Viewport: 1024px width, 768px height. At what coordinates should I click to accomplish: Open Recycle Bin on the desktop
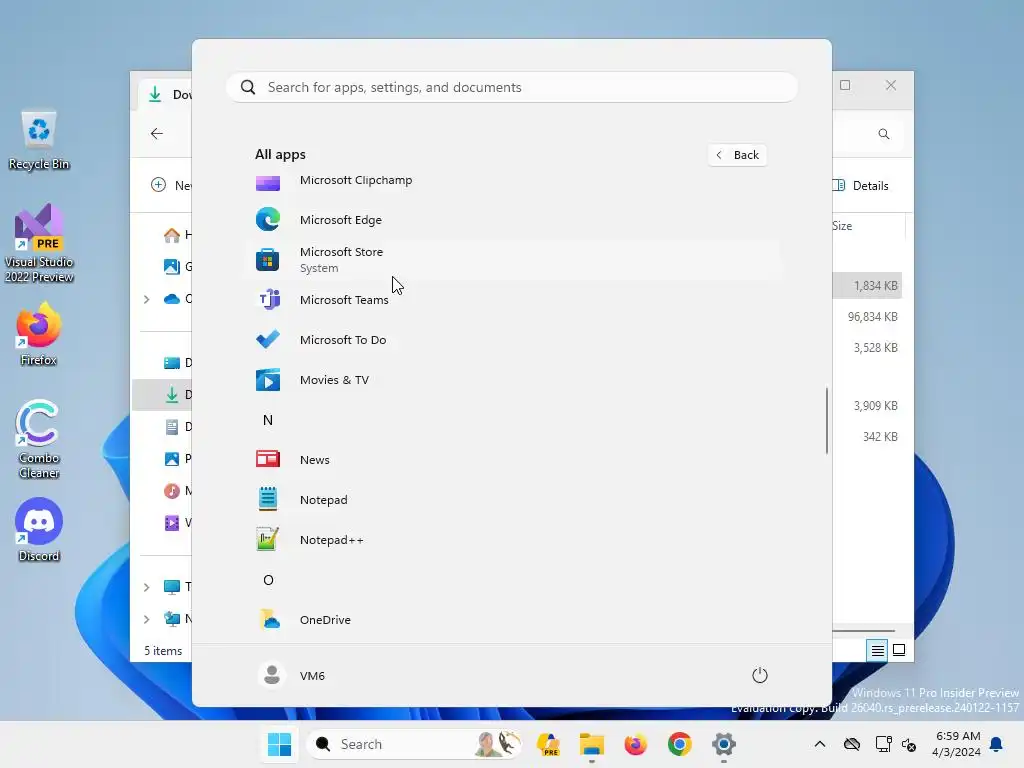click(39, 140)
